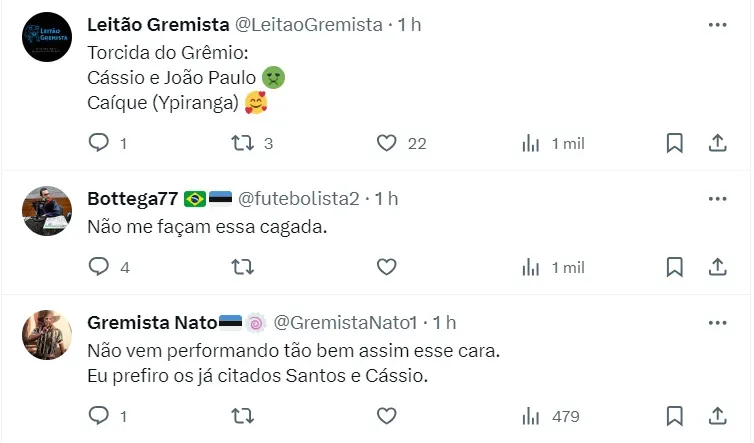Open more options on Gremista Nato's tweet

pos(717,322)
